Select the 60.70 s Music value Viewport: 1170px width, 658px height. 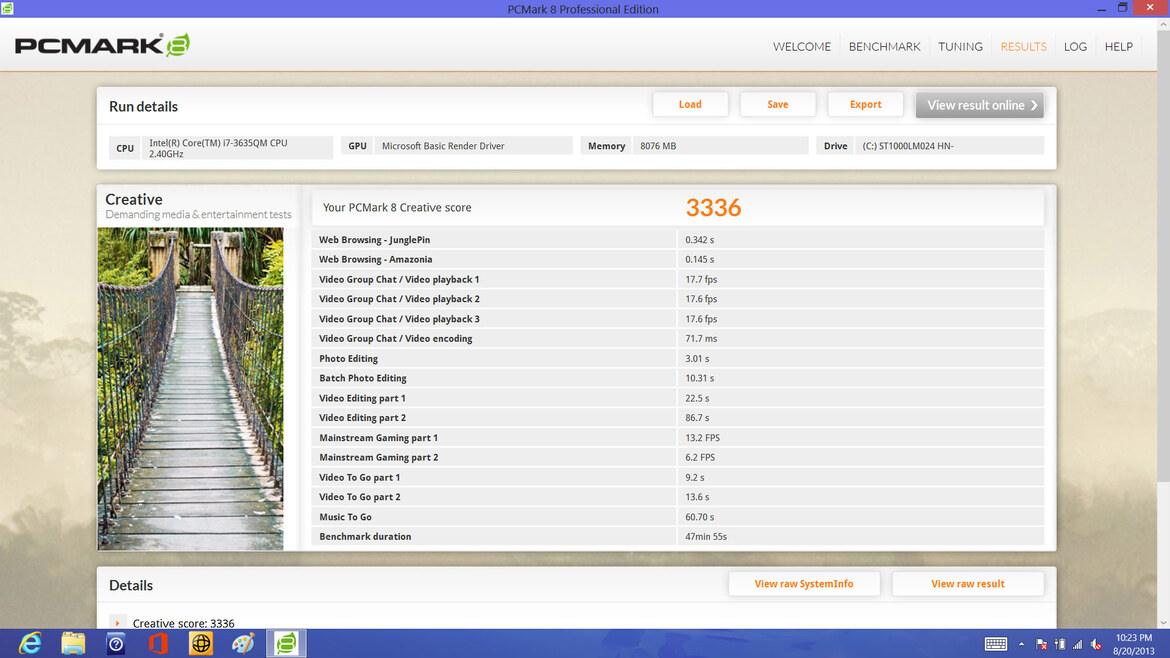click(x=699, y=517)
